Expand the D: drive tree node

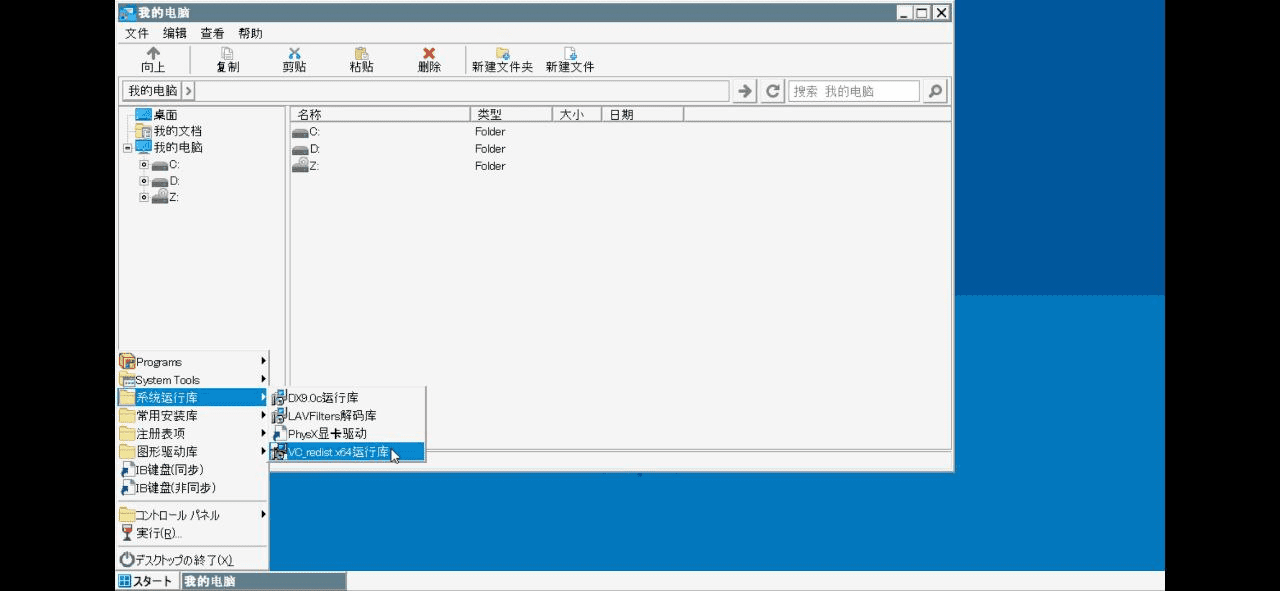point(144,181)
